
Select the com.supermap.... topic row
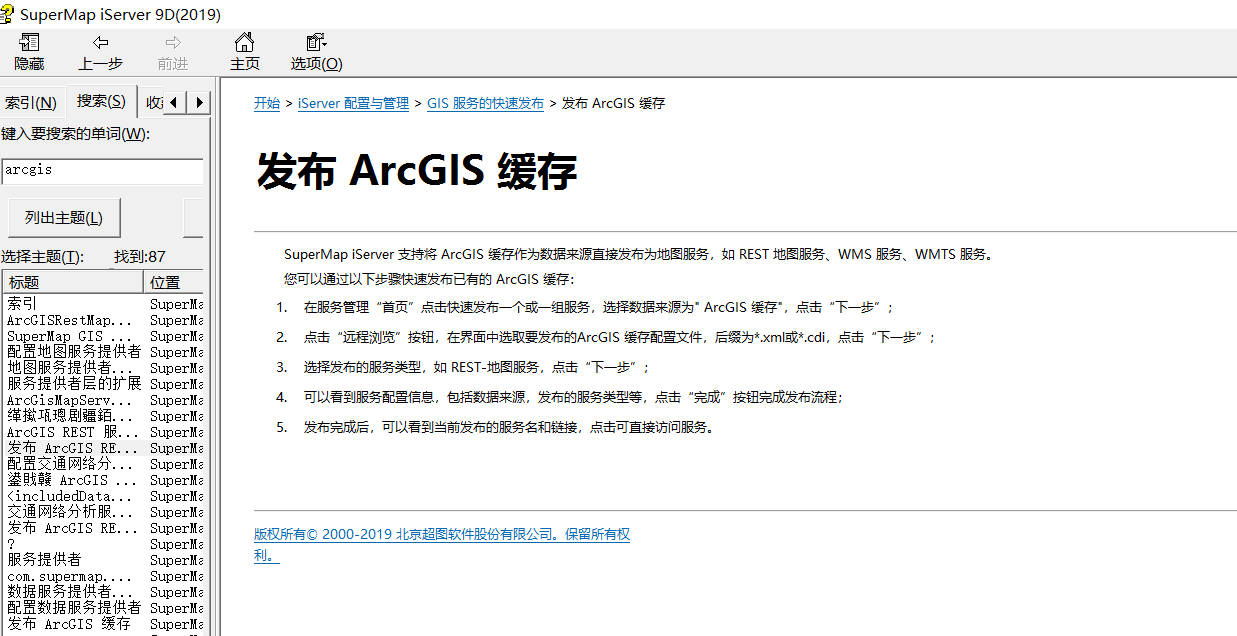tap(104, 576)
